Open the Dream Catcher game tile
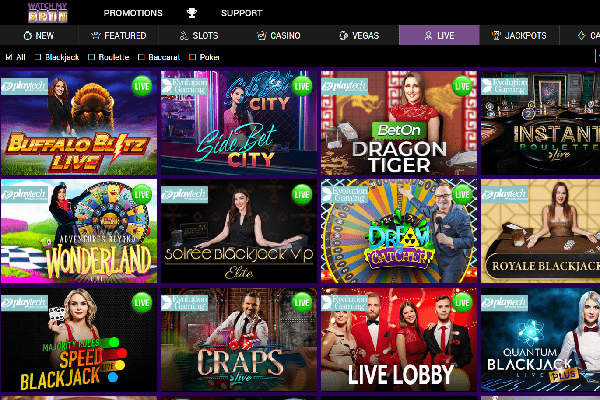The image size is (600, 400). [399, 231]
